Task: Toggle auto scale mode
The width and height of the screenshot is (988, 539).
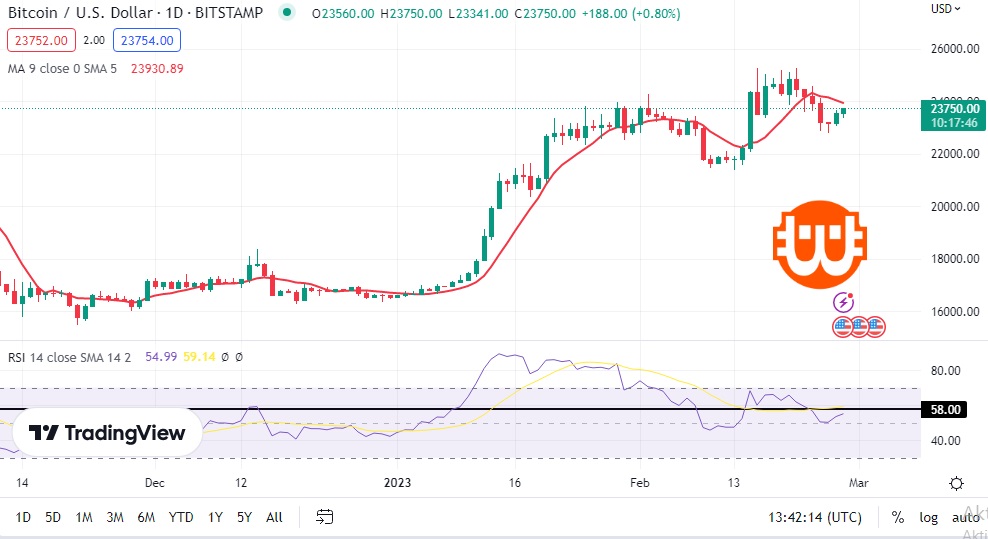Action: pyautogui.click(x=965, y=518)
